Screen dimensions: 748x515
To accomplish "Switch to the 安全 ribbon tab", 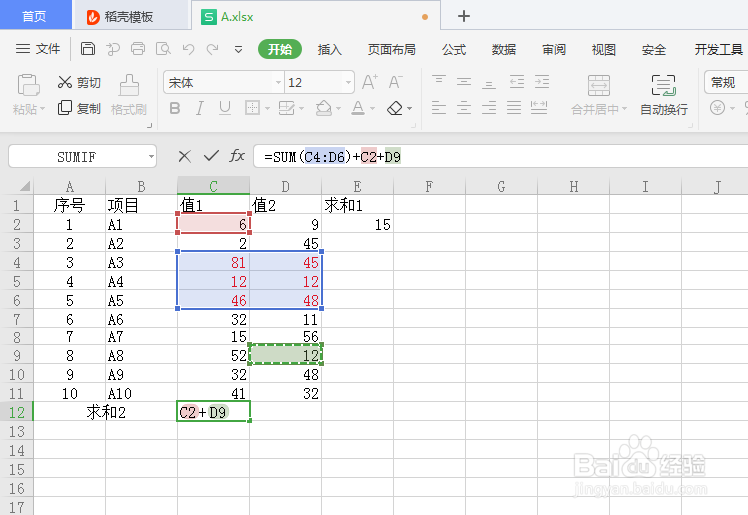I will point(654,49).
